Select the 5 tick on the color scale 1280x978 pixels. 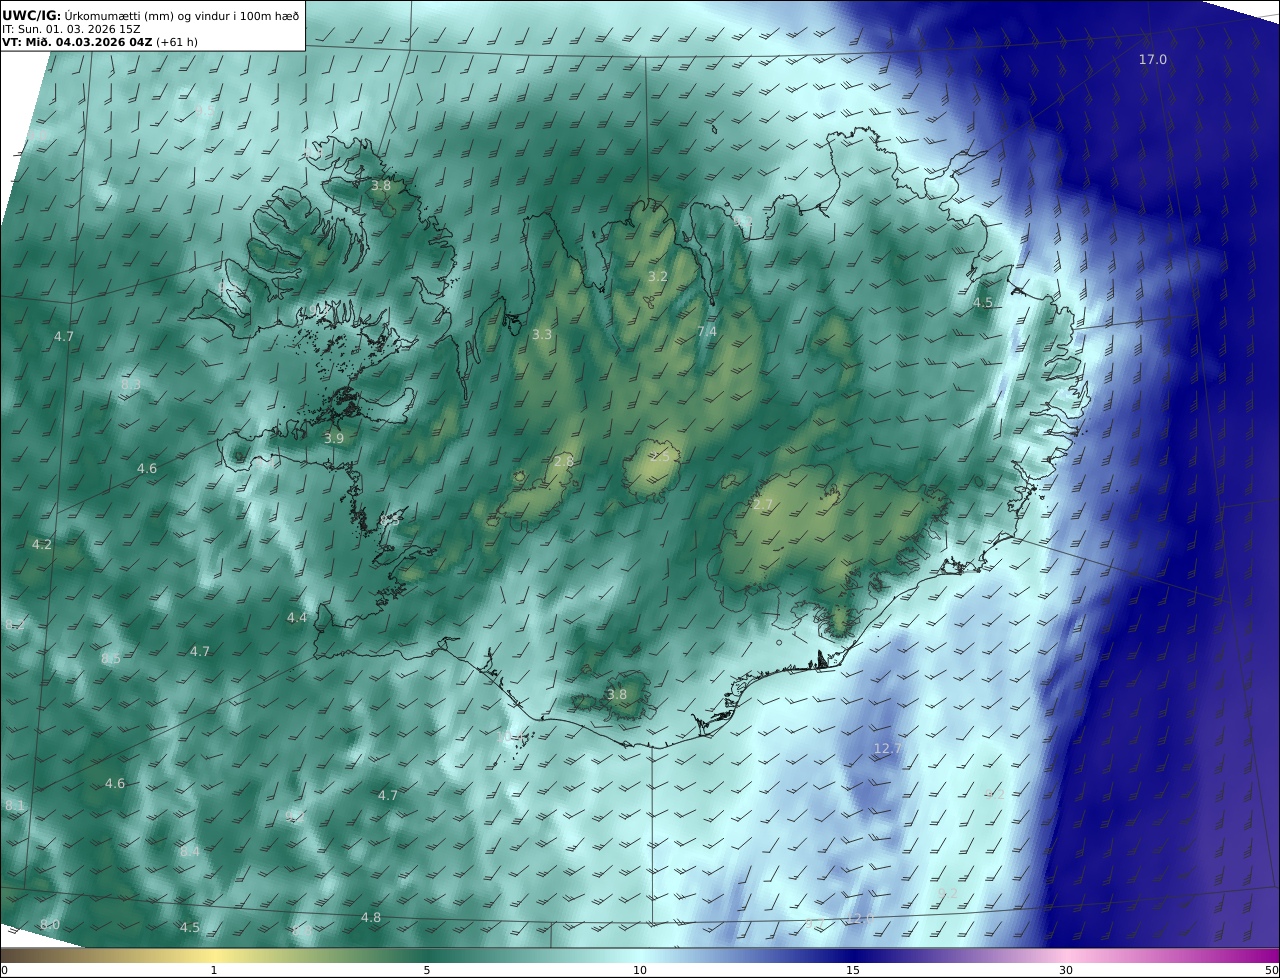point(427,970)
